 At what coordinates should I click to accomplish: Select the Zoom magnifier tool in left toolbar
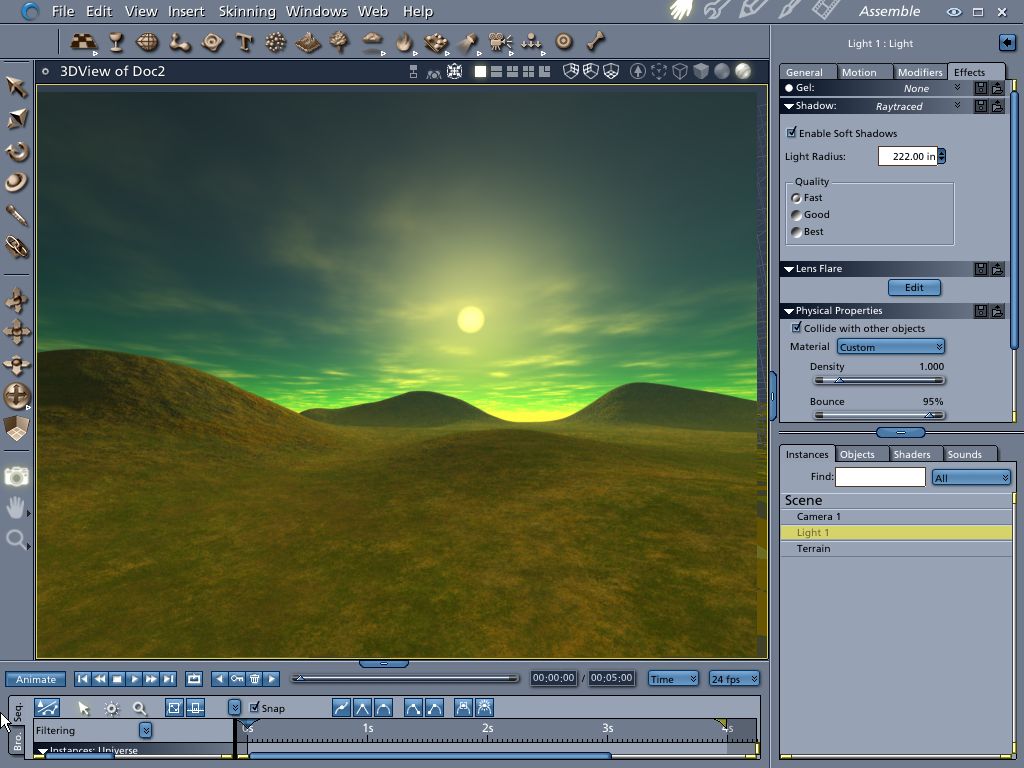tap(16, 540)
